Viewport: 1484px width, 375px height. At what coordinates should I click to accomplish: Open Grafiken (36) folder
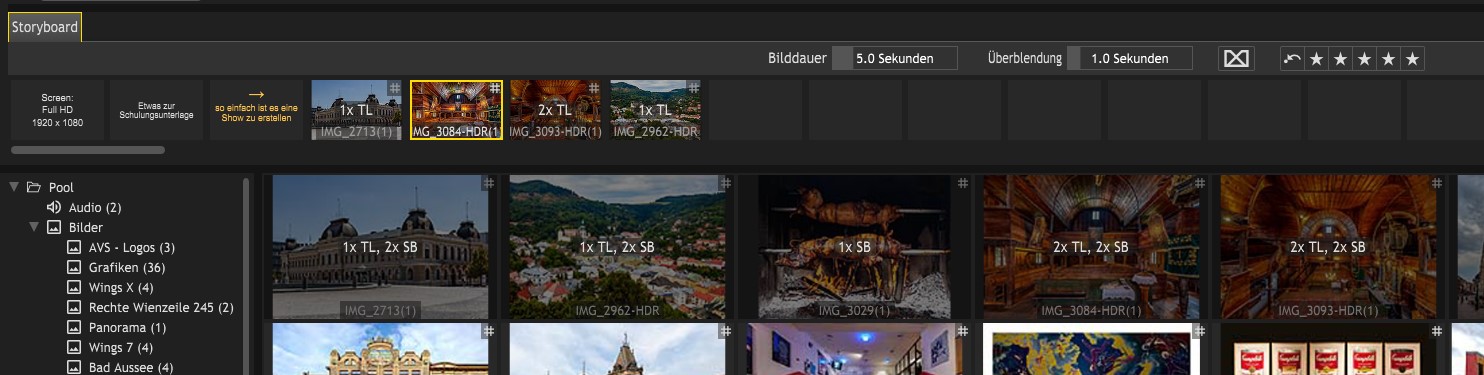point(127,267)
